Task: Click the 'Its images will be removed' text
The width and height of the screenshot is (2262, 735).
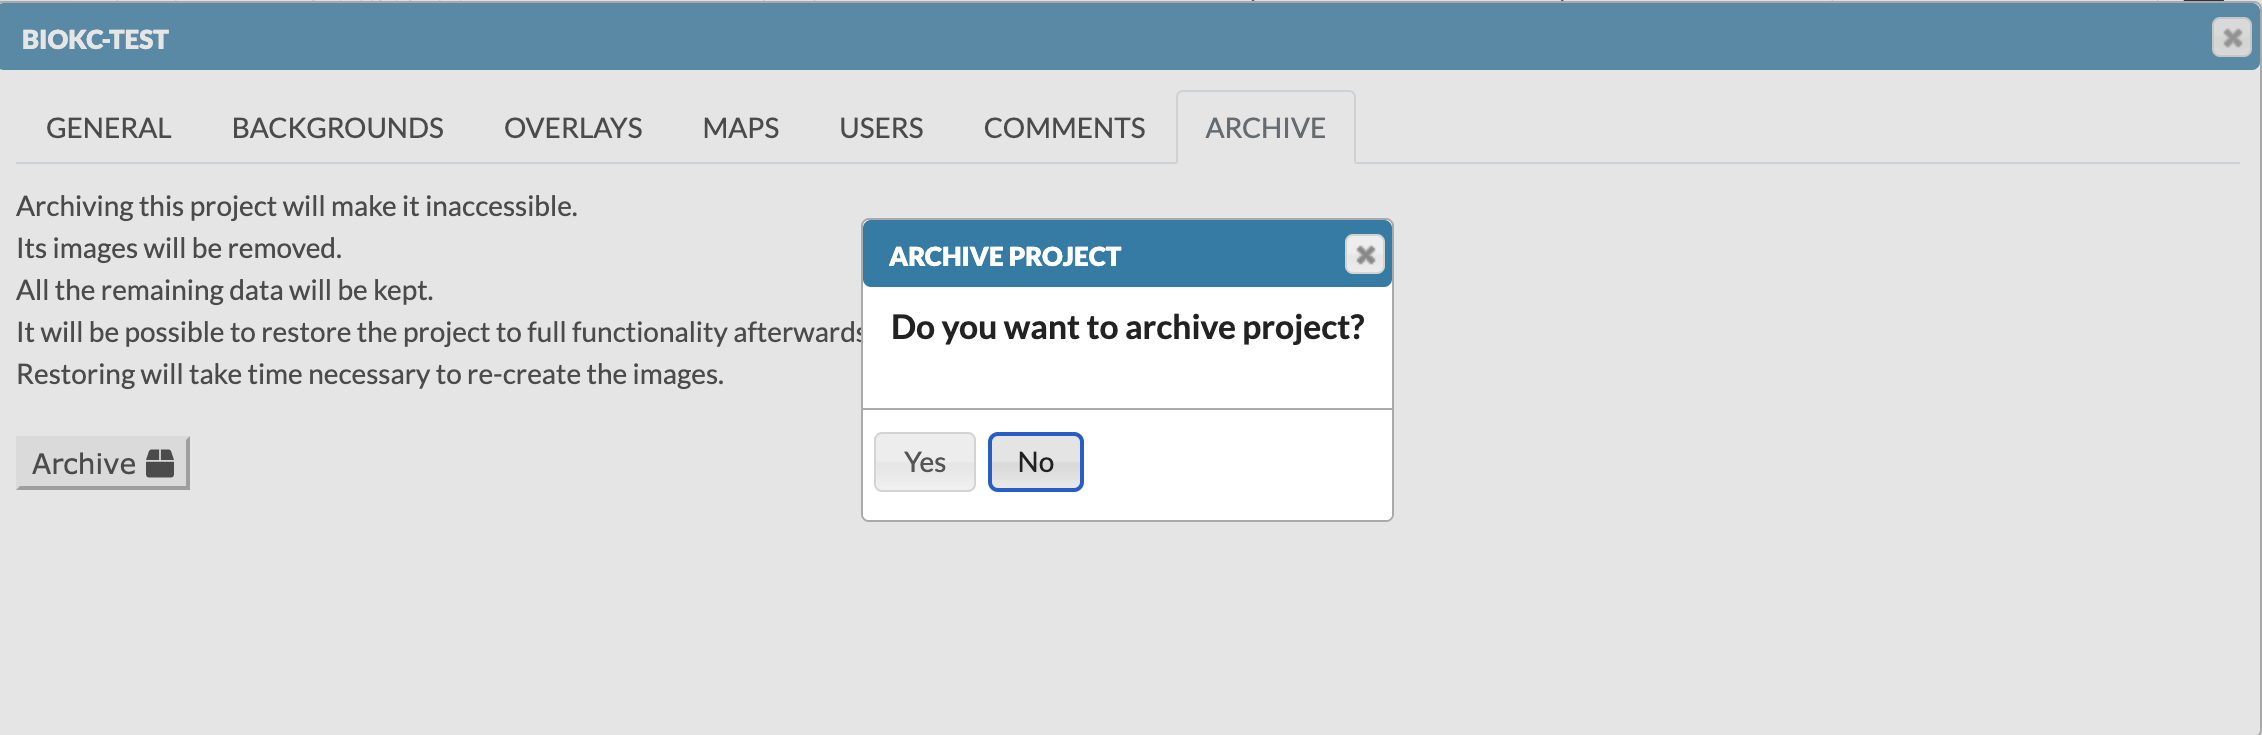Action: pyautogui.click(x=179, y=248)
